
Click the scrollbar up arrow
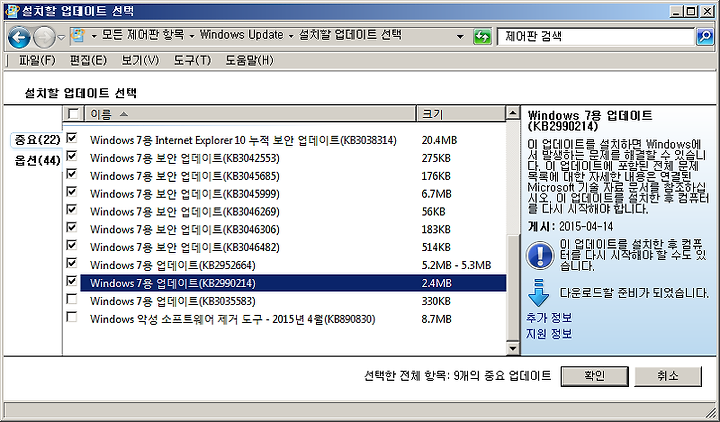point(513,113)
